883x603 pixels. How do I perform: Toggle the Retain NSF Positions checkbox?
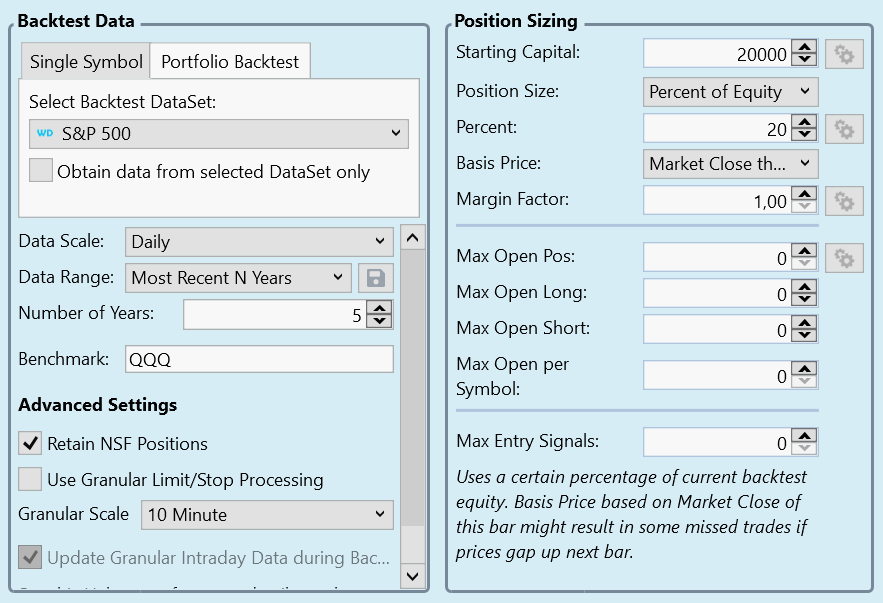tap(31, 443)
